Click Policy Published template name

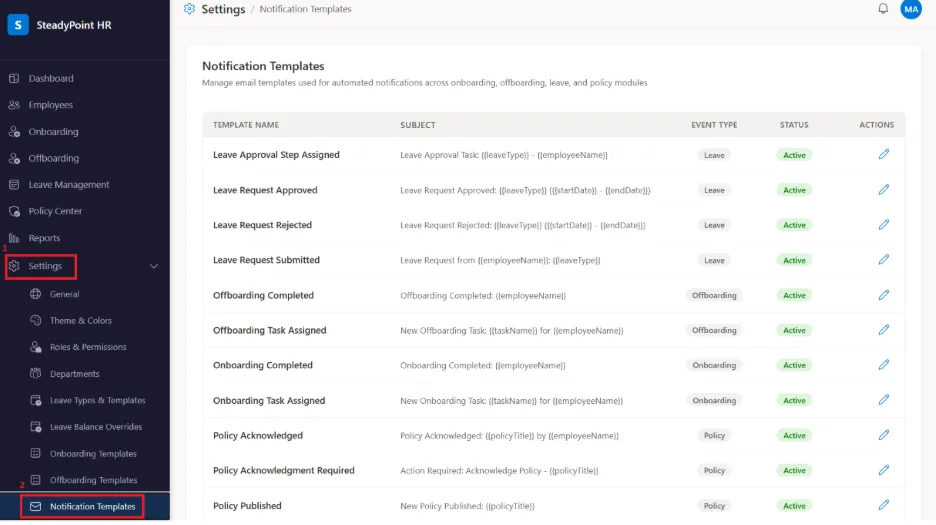point(247,505)
